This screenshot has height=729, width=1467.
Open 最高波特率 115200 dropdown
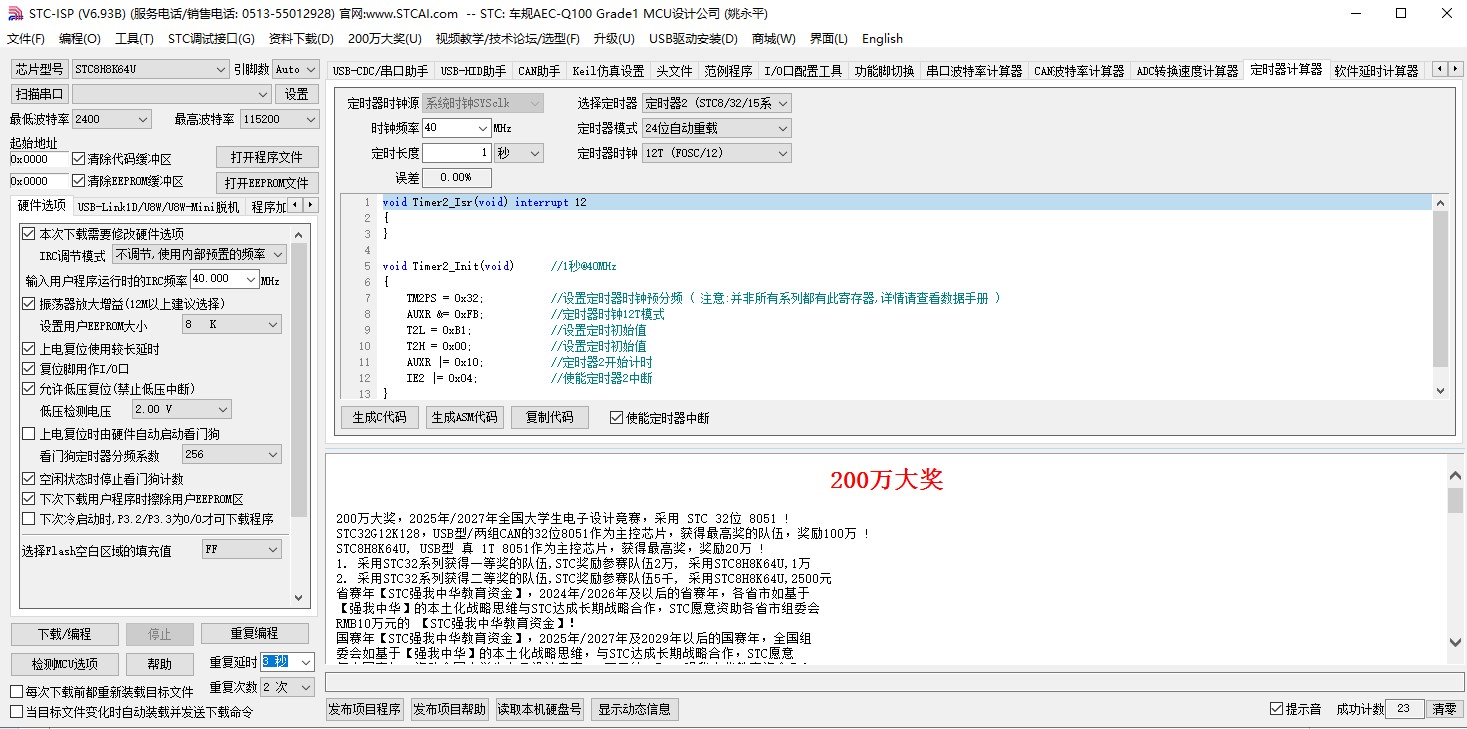click(280, 119)
